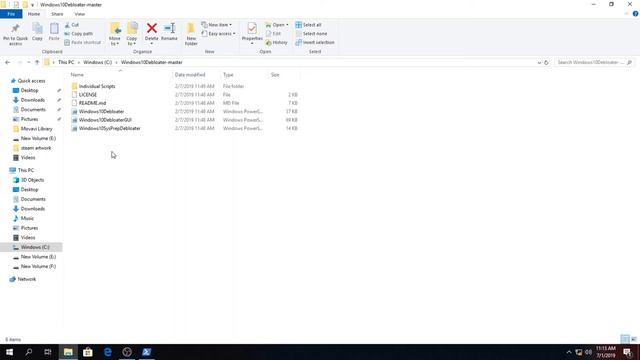Click Invert selection in ribbon
The height and width of the screenshot is (360, 640).
coord(315,42)
